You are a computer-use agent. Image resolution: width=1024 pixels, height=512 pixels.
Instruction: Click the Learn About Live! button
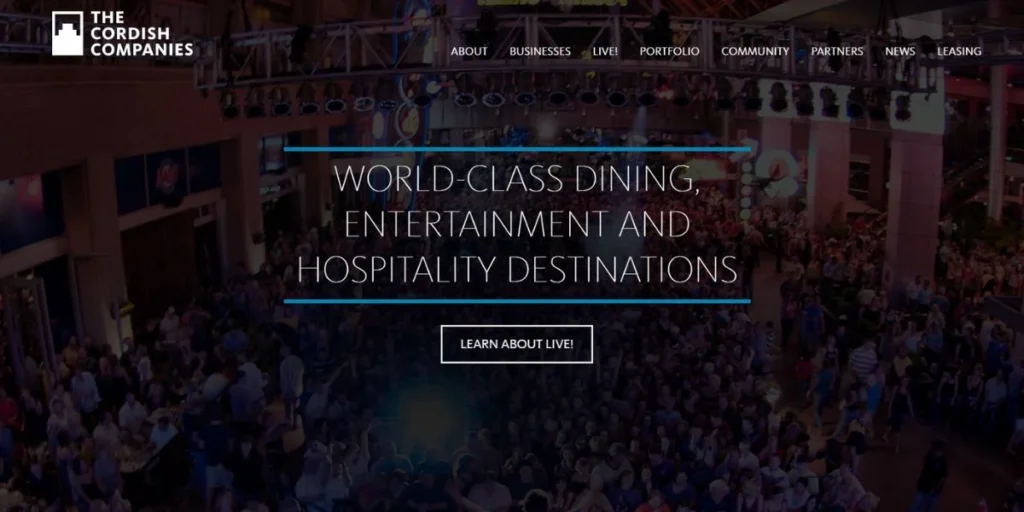(517, 344)
